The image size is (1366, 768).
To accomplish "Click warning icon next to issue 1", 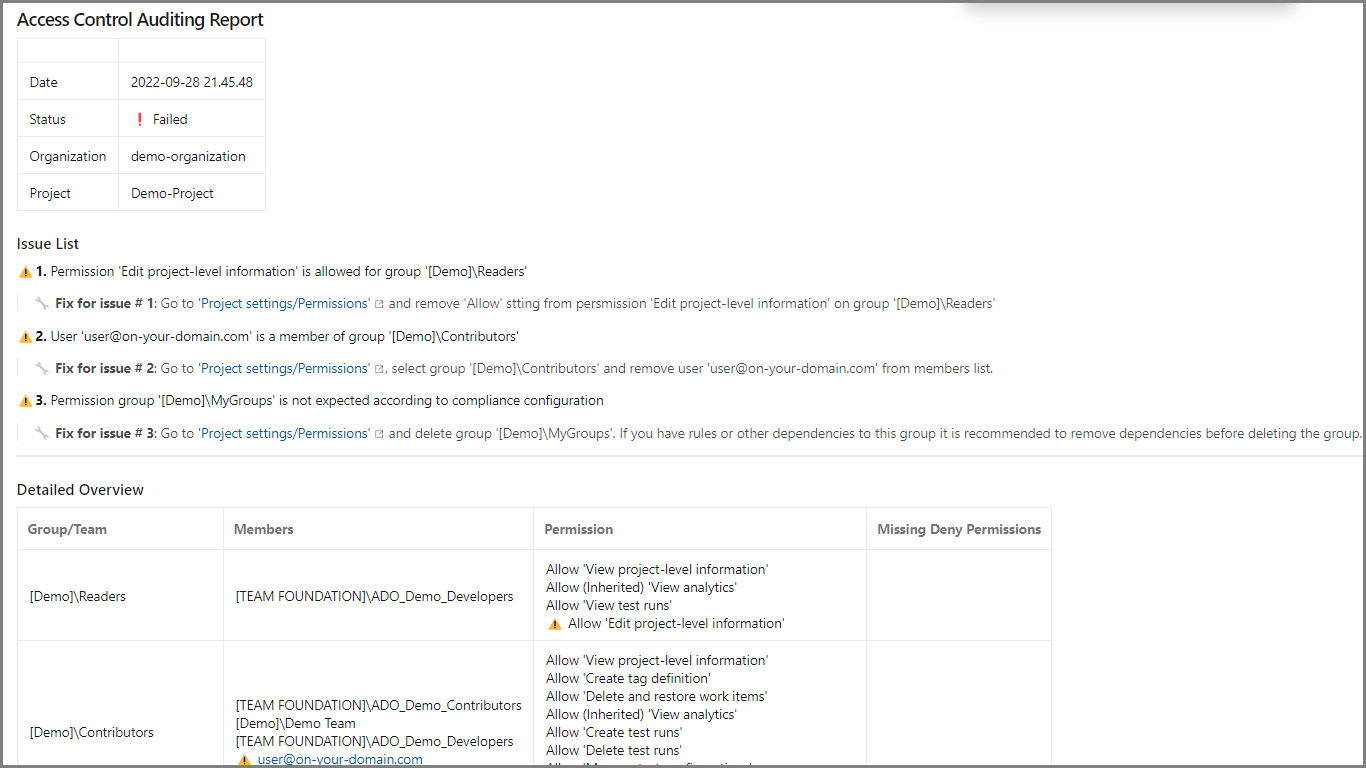I will point(25,272).
